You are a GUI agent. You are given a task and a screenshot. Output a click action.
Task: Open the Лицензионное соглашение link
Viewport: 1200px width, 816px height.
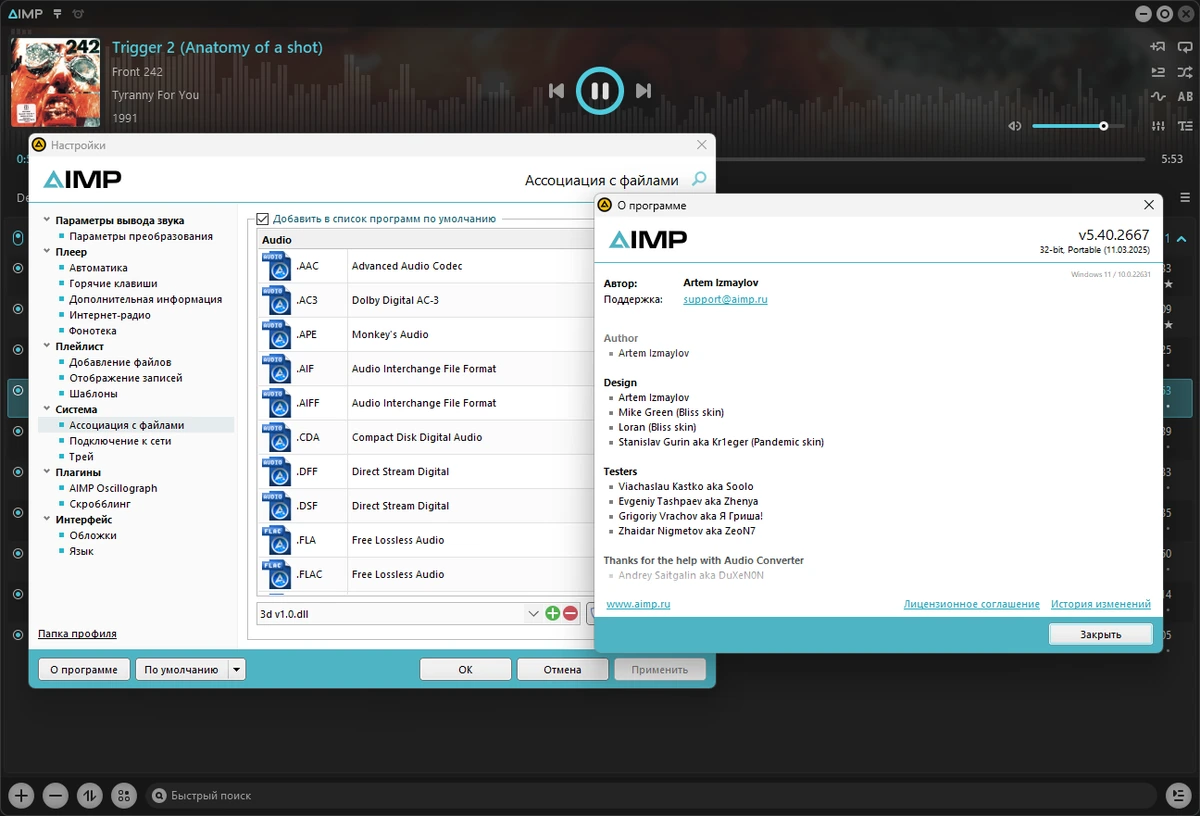971,604
